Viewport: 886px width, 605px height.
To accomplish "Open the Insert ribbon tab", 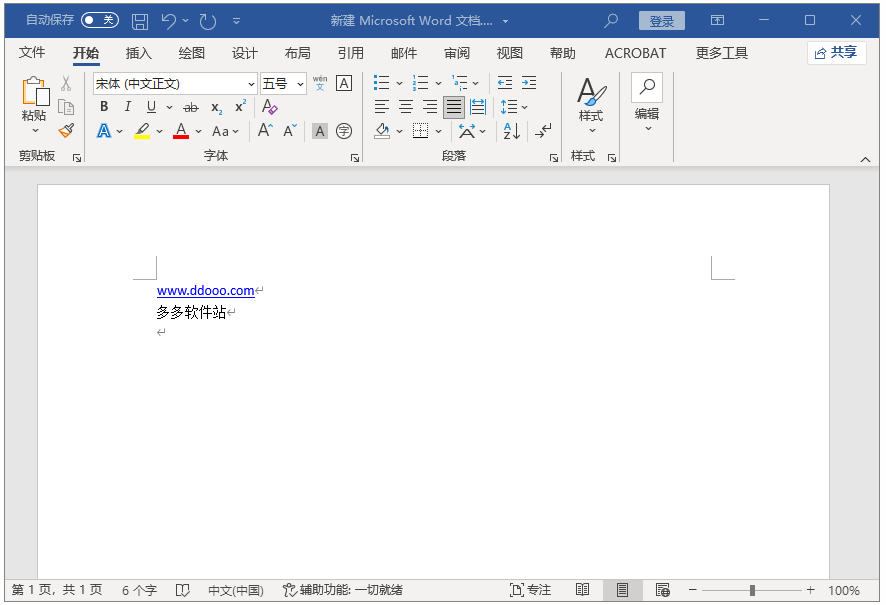I will pos(139,53).
